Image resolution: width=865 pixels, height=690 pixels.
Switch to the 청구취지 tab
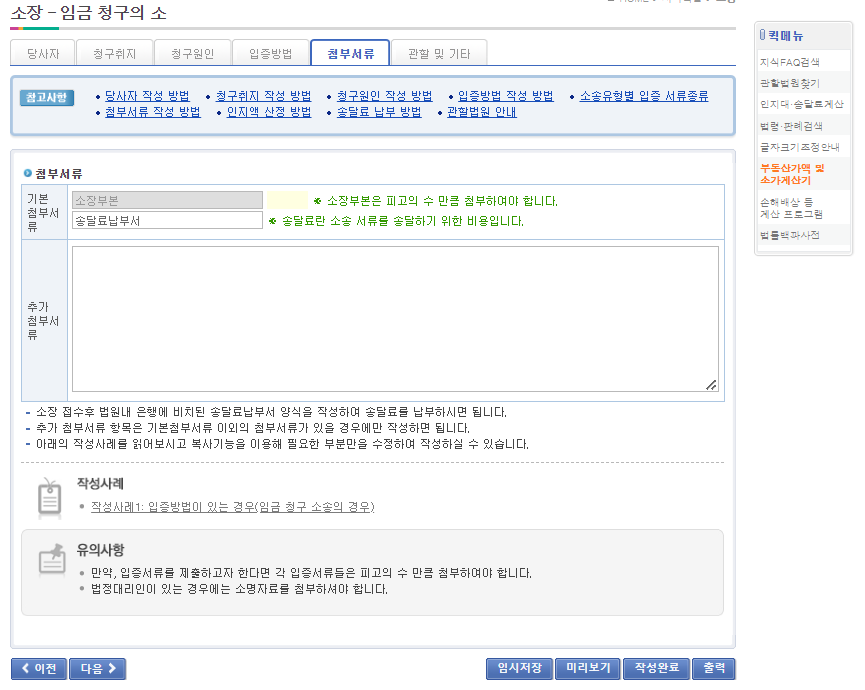[114, 55]
